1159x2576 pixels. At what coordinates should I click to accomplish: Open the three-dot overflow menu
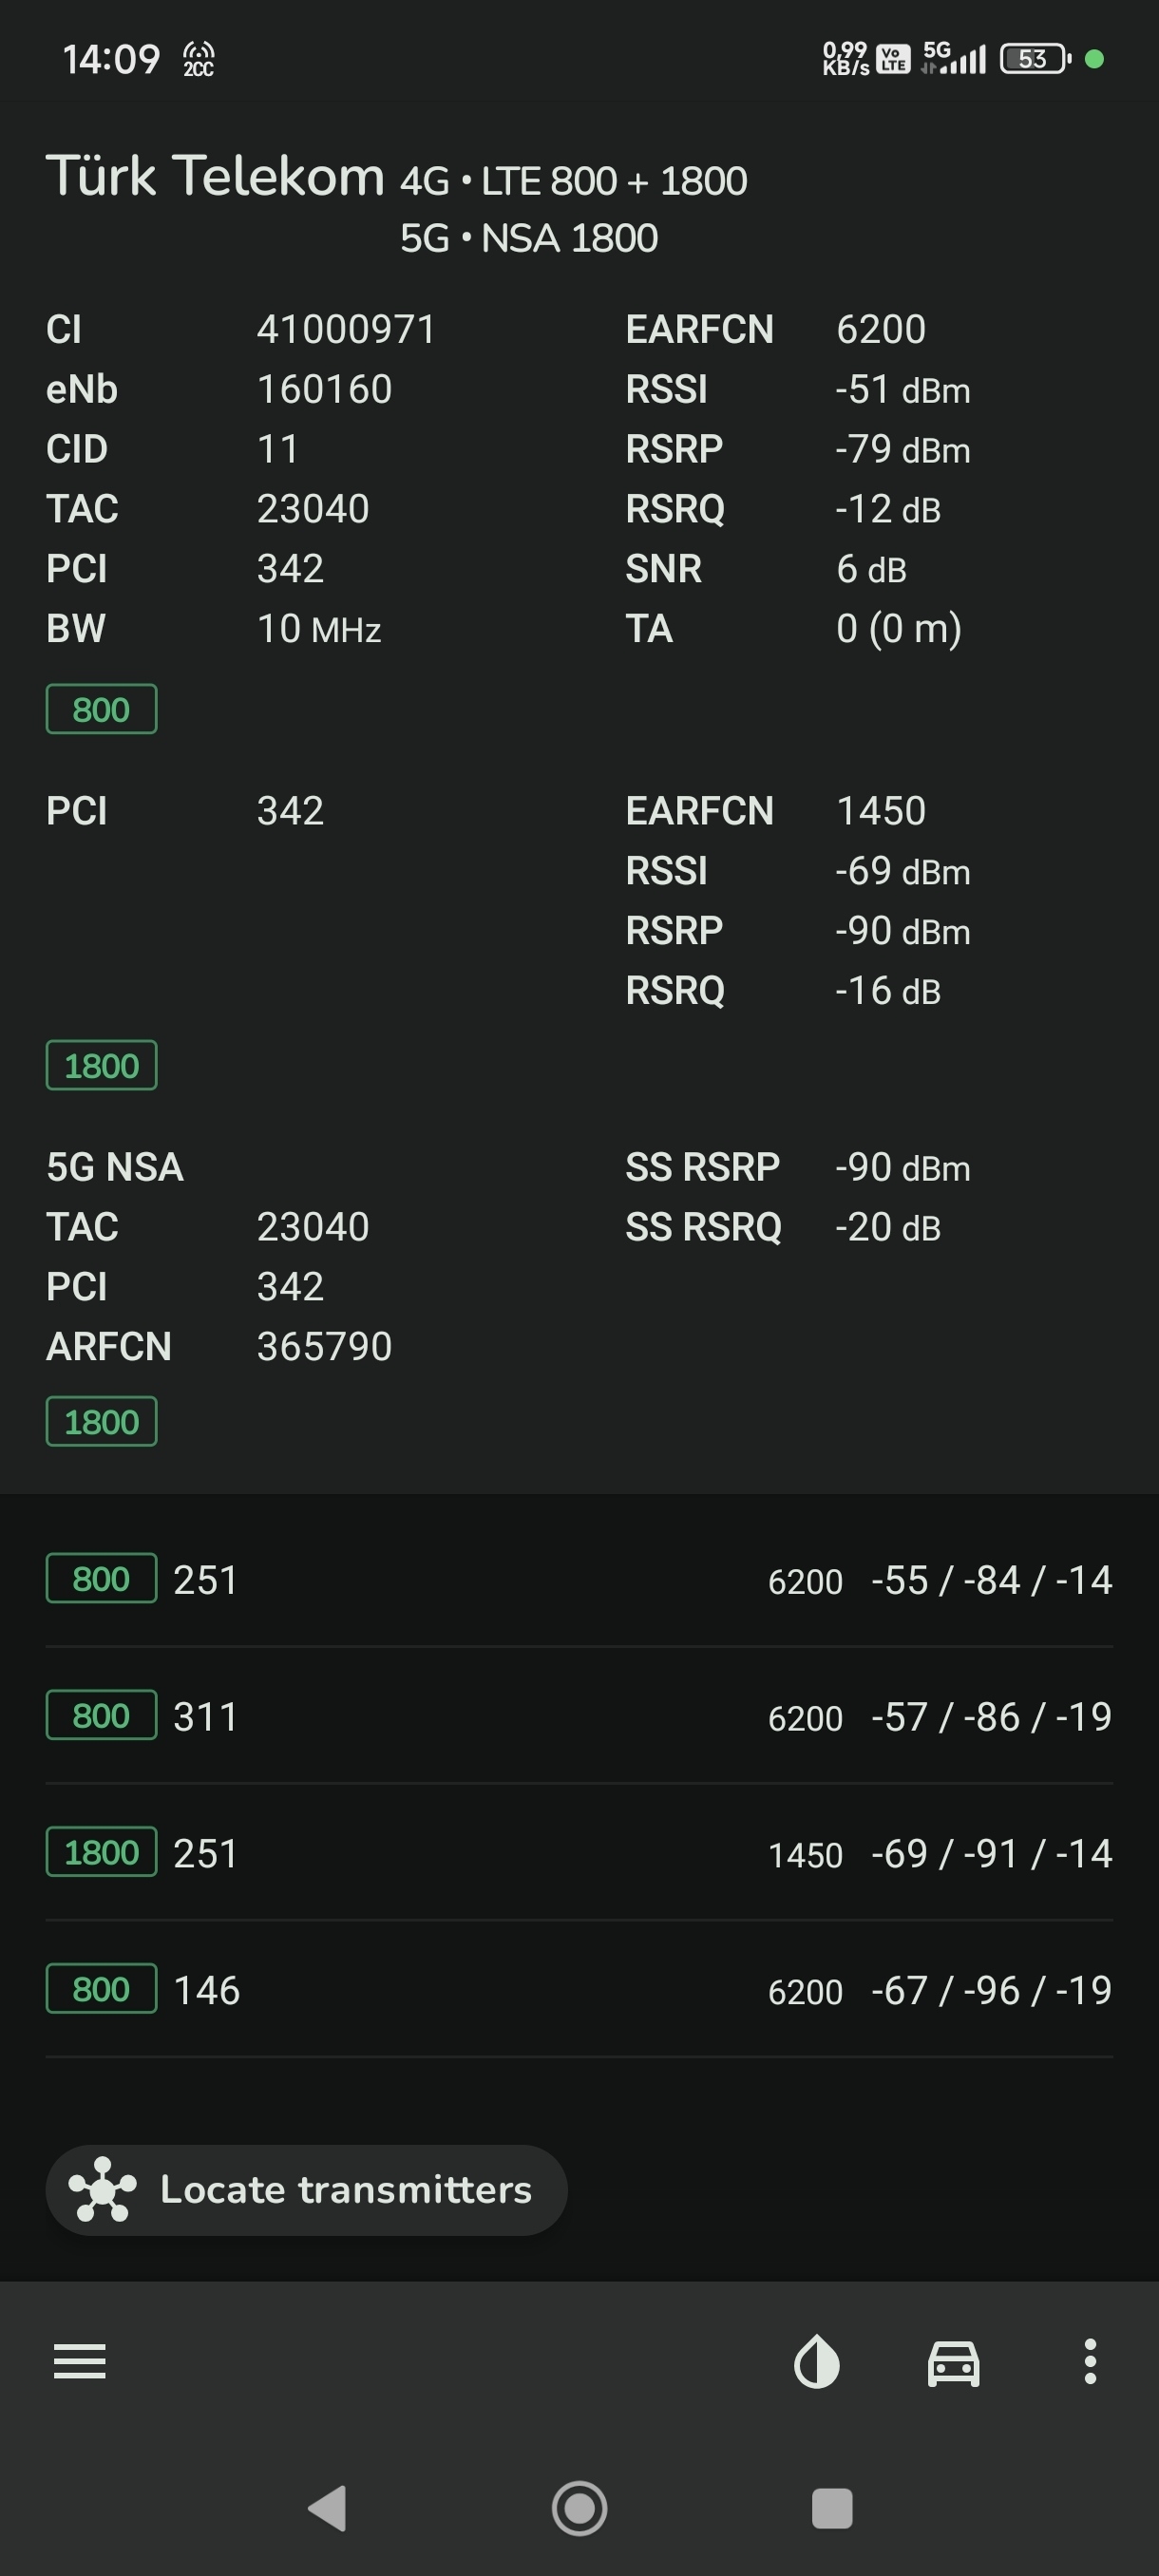1090,2361
